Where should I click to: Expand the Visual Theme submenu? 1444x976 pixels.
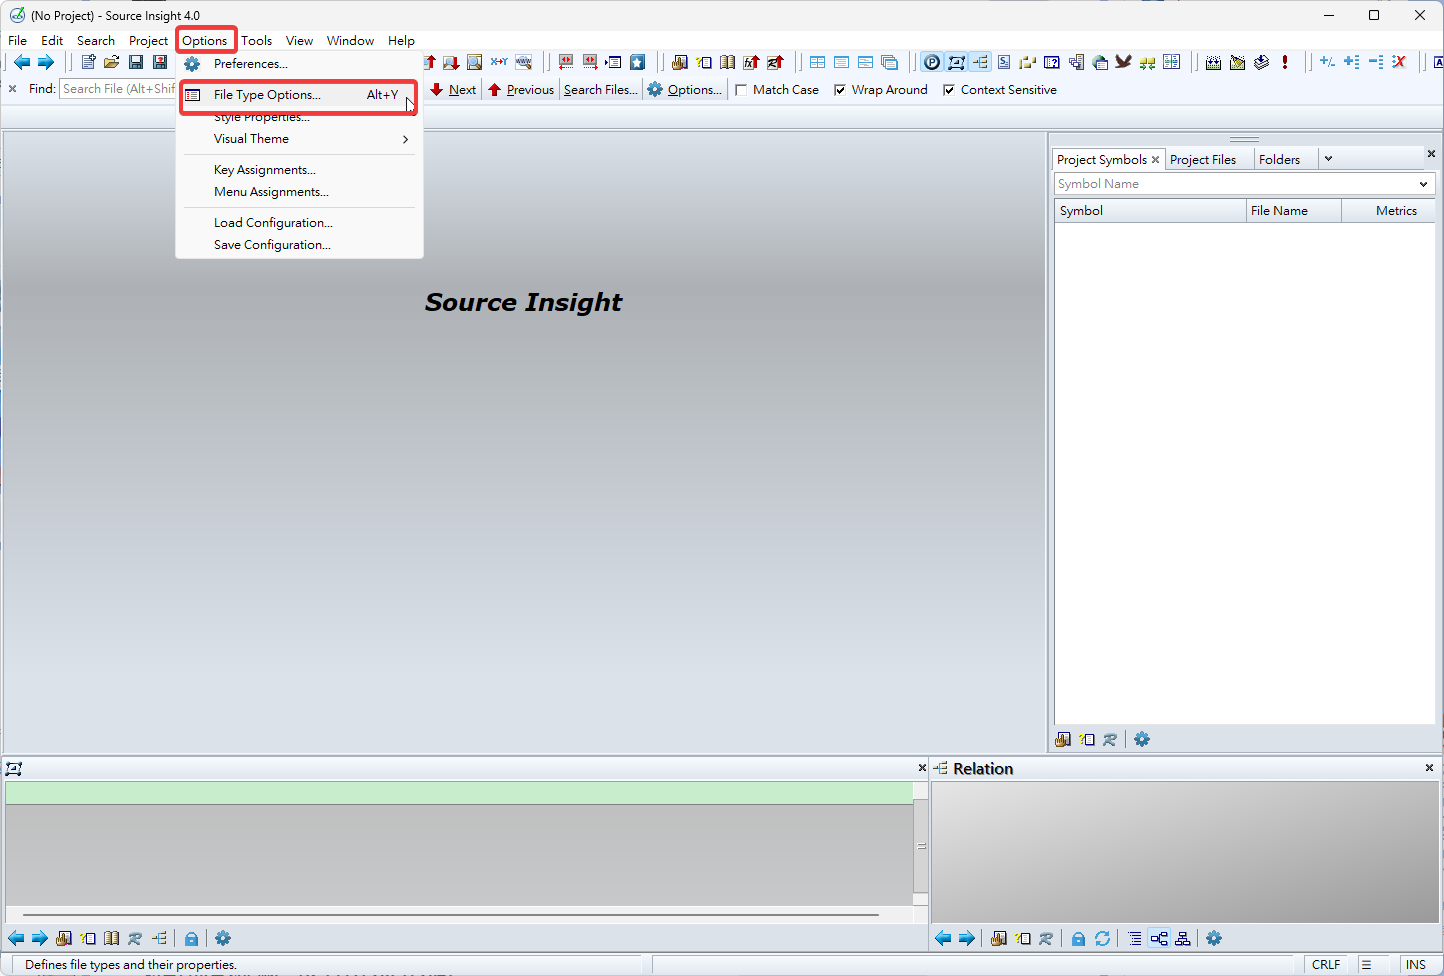pos(299,139)
